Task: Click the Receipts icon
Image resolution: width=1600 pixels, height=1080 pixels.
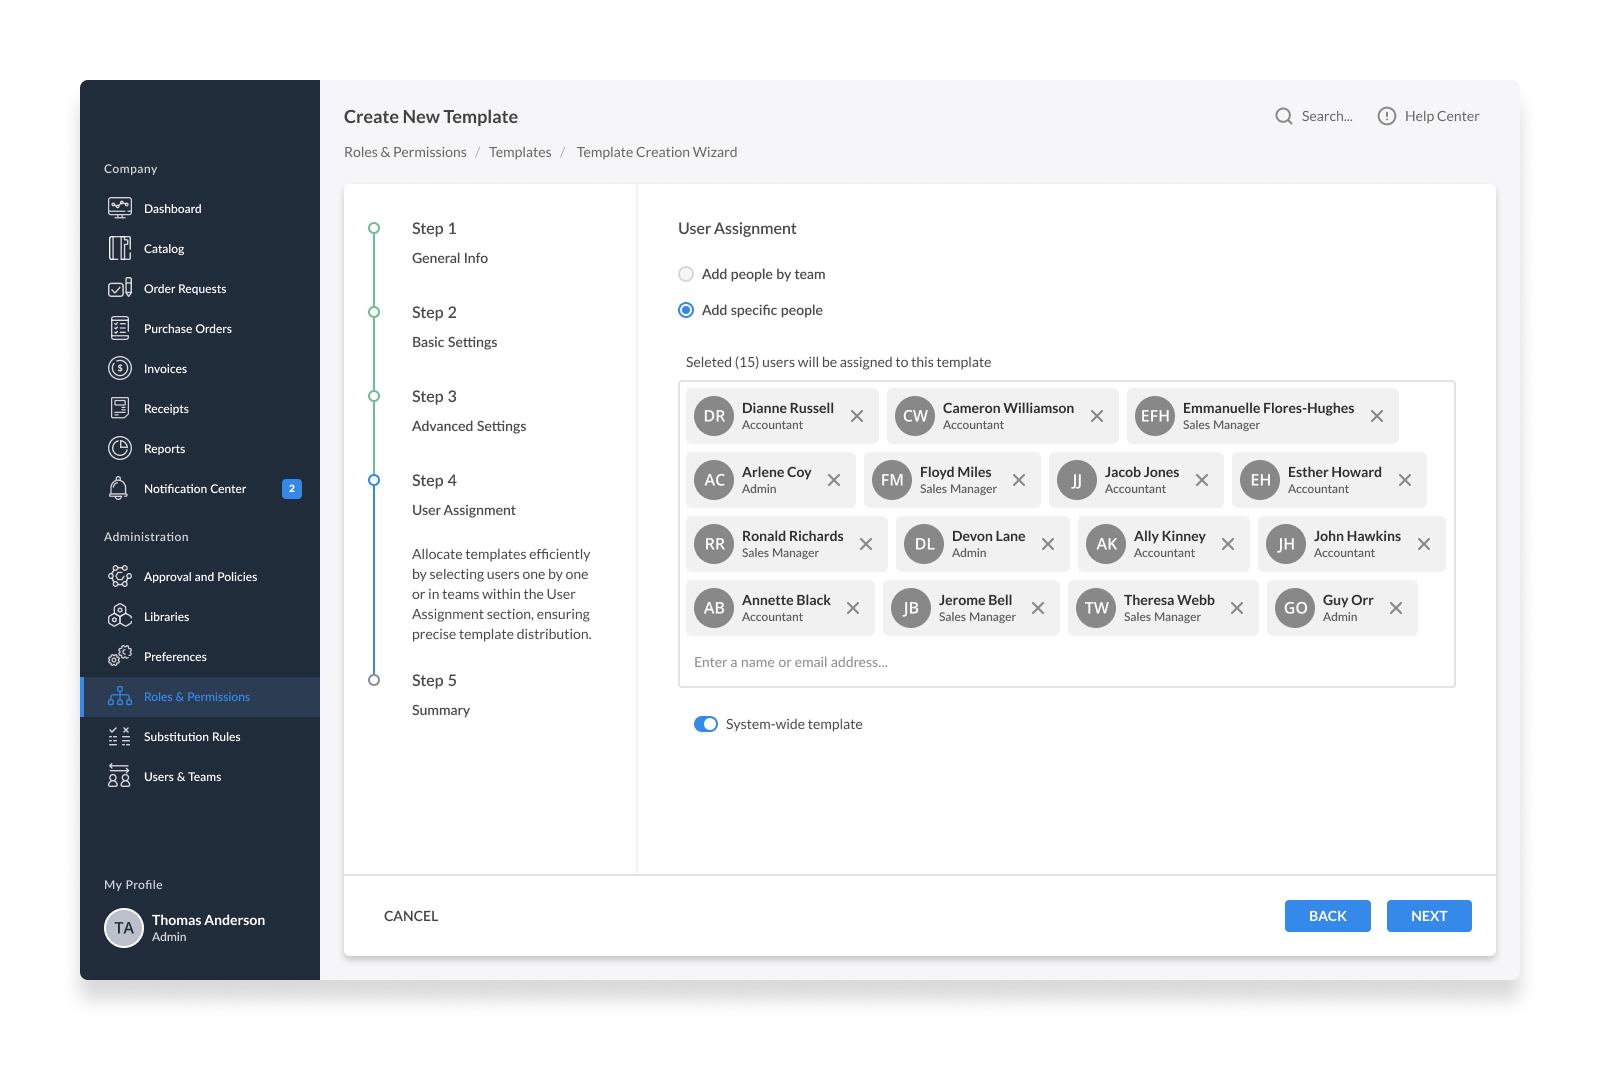Action: 120,408
